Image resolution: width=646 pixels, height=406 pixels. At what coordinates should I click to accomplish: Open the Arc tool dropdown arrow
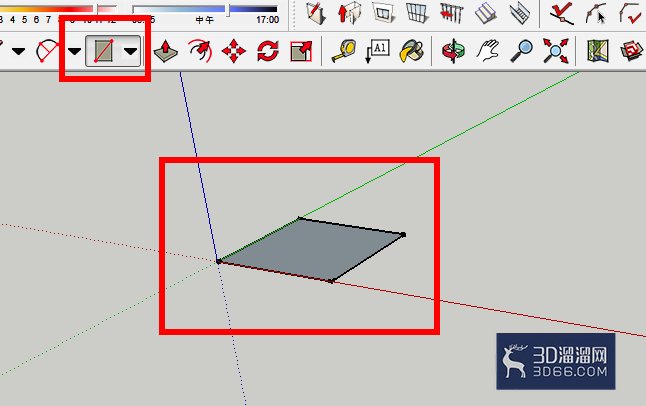pyautogui.click(x=75, y=51)
